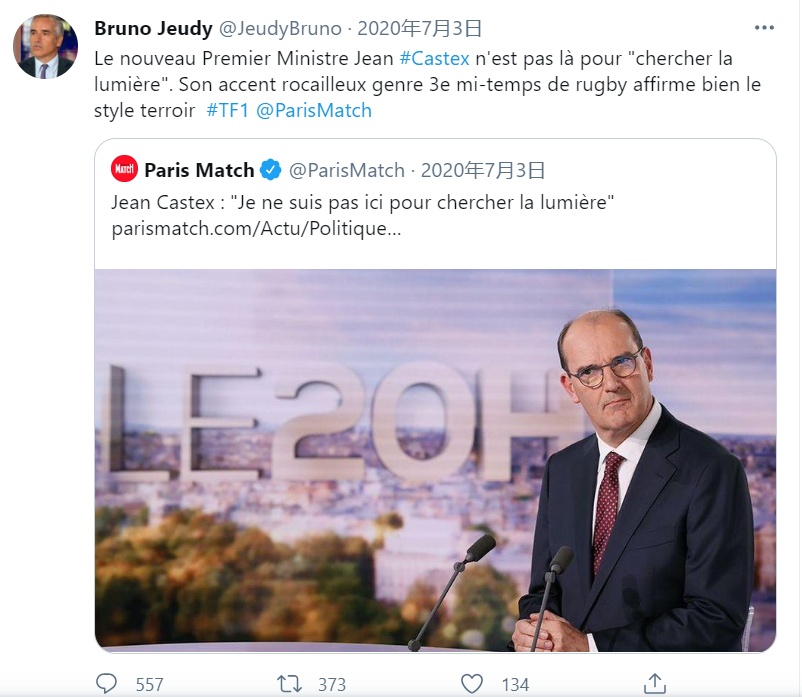Open the share tweet icon
Screen dimensions: 802x697
(x=655, y=684)
